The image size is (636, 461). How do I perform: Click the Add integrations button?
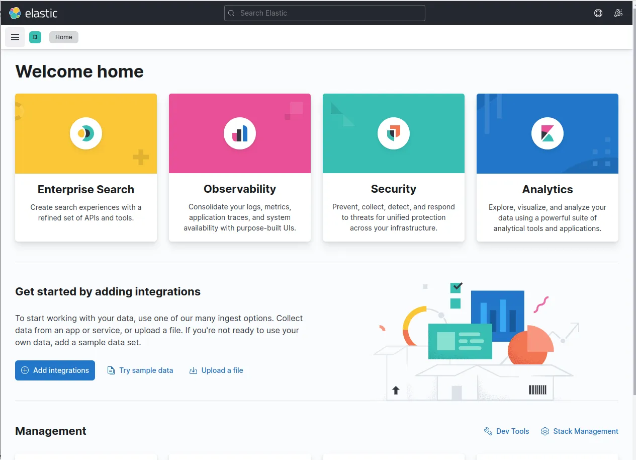tap(55, 370)
